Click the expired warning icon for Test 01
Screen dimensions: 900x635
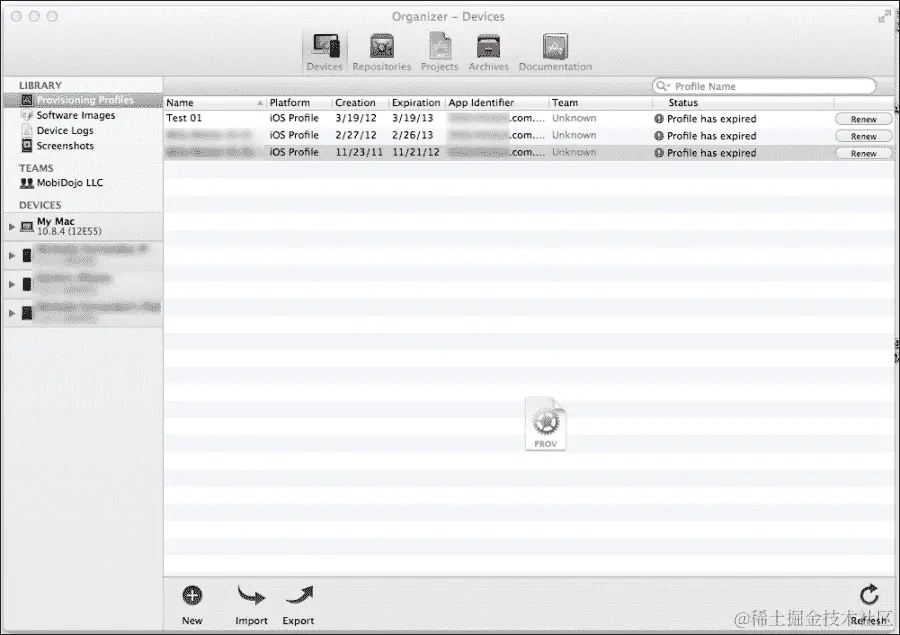click(x=659, y=119)
